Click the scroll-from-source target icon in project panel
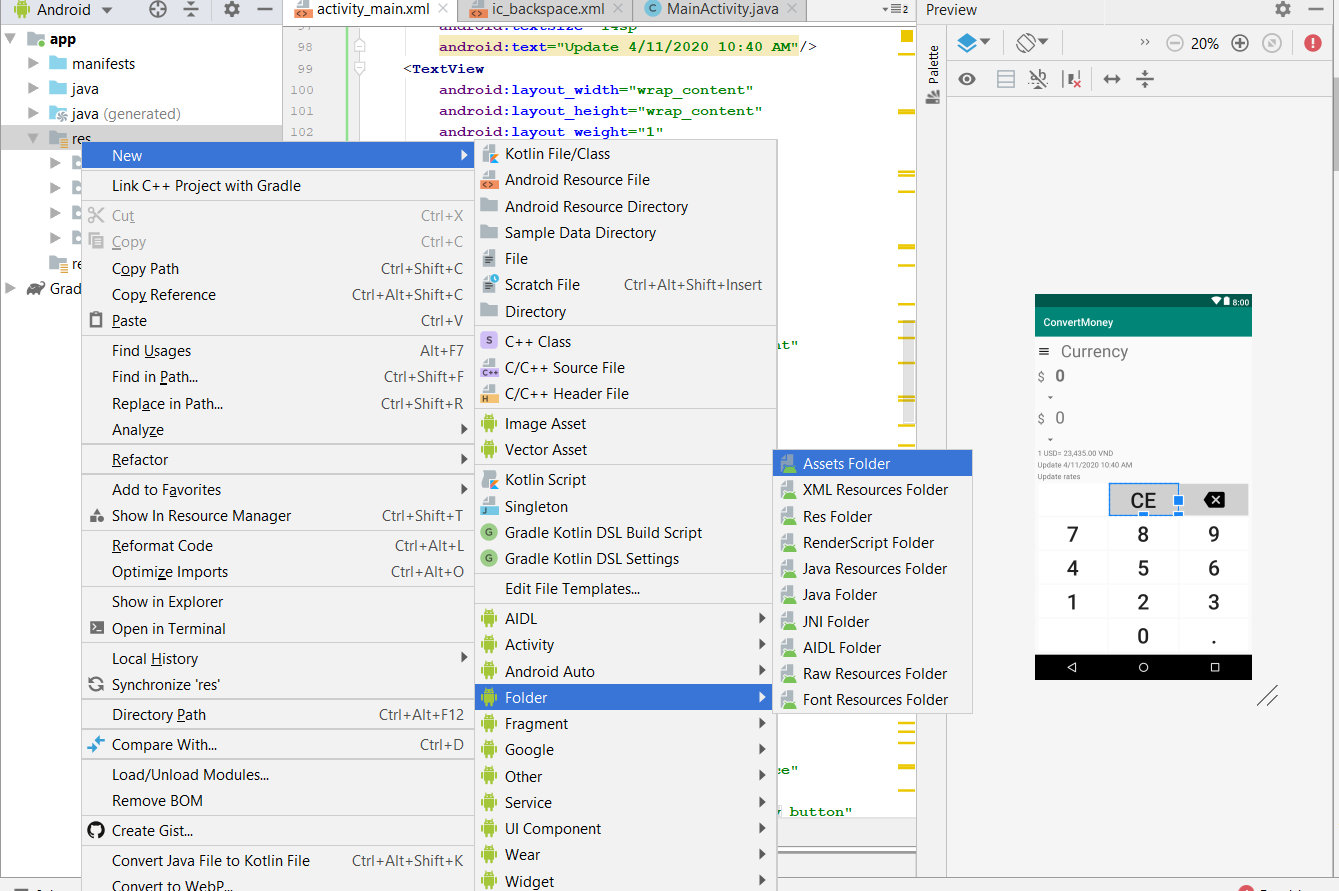The height and width of the screenshot is (891, 1339). coord(158,10)
